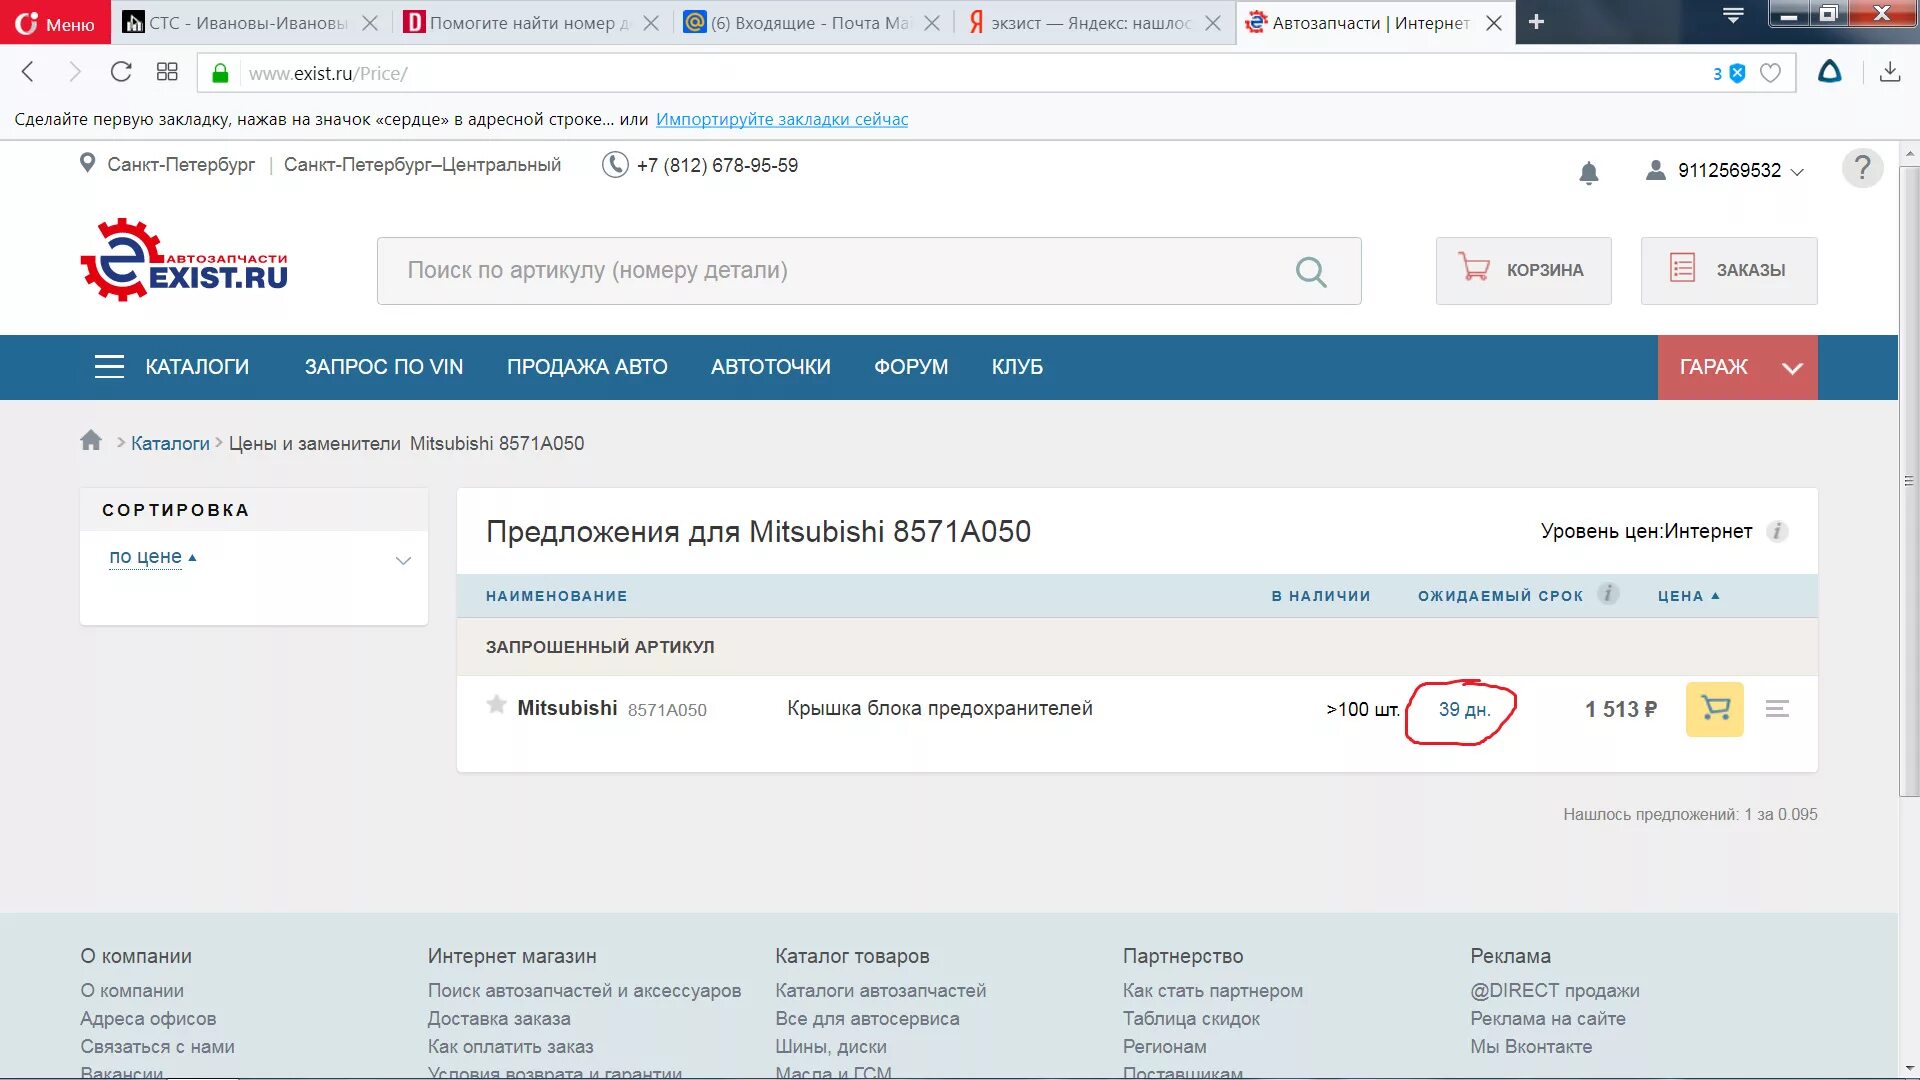Click the expected delivery time info icon
The width and height of the screenshot is (1920, 1080).
coord(1608,594)
